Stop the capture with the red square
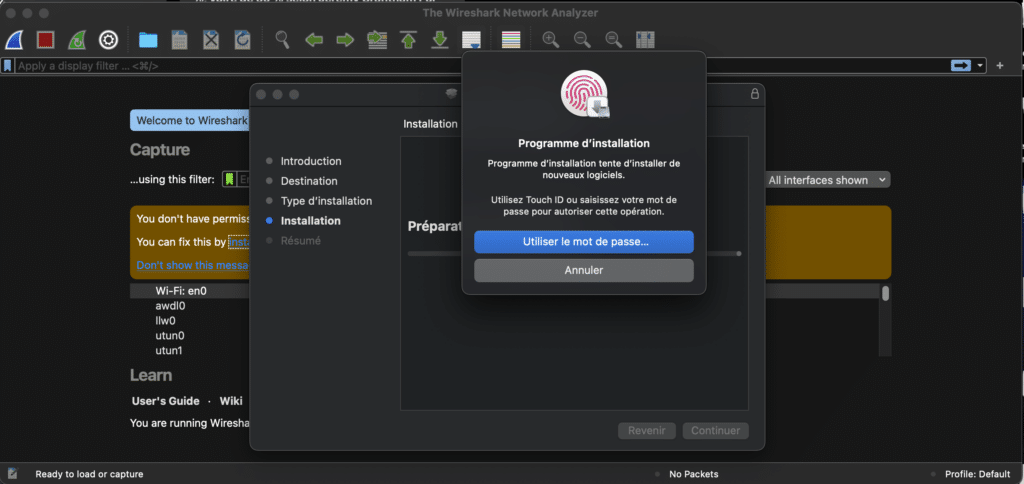1024x484 pixels. pyautogui.click(x=45, y=40)
